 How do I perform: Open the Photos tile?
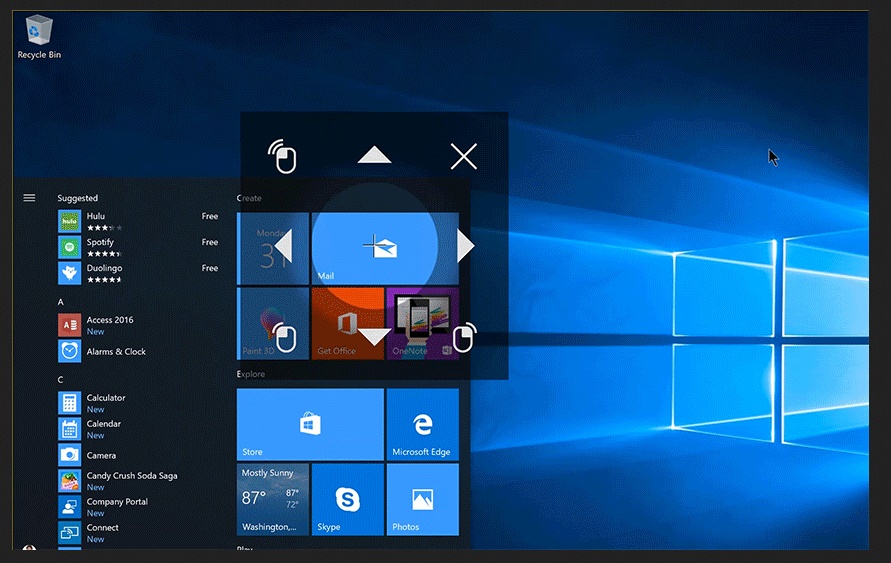pos(422,499)
